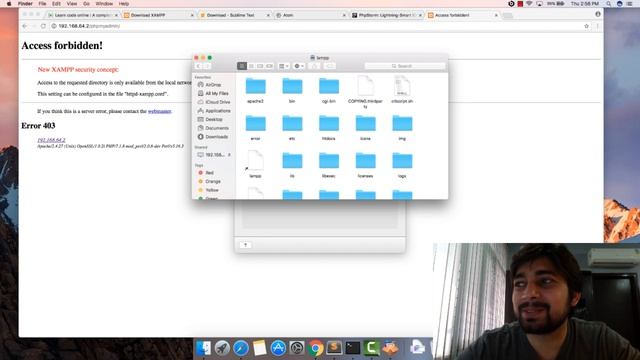Open the File menu
This screenshot has width=640, height=360.
(x=42, y=4)
